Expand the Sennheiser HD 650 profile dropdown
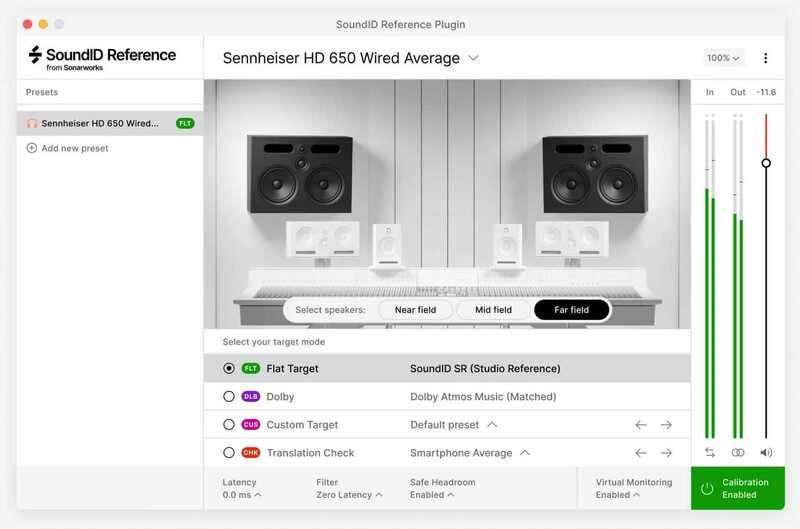The width and height of the screenshot is (800, 529). 473,58
